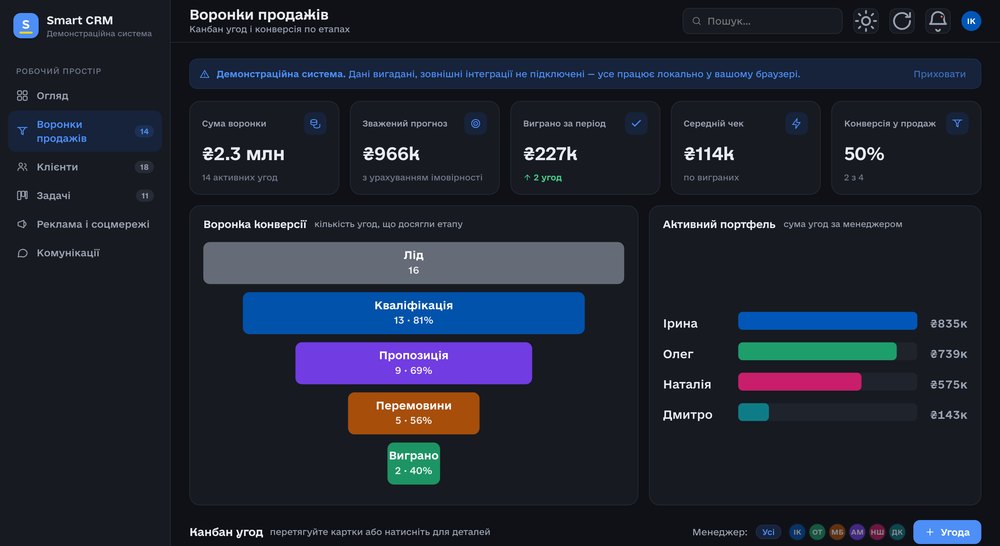1000x546 pixels.
Task: Click the ₴835k amount for Ірина
Action: pyautogui.click(x=948, y=324)
